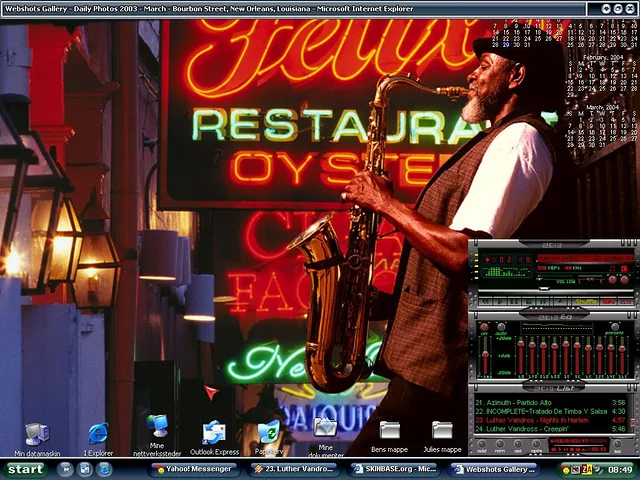640x480 pixels.
Task: Click the Start button
Action: 24,469
